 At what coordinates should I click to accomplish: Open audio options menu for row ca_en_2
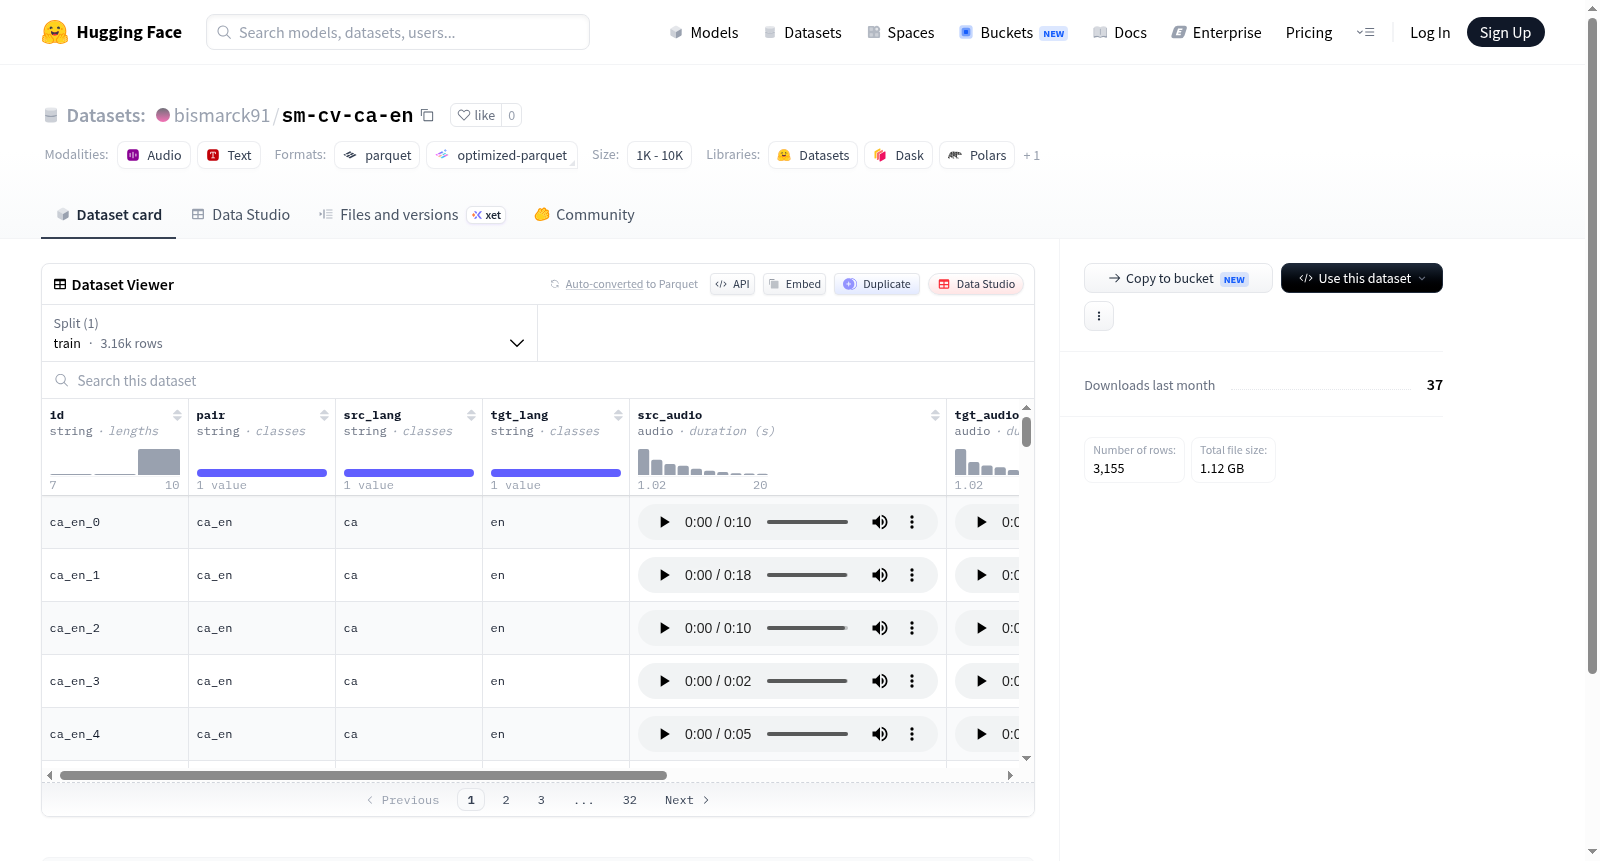(x=912, y=628)
